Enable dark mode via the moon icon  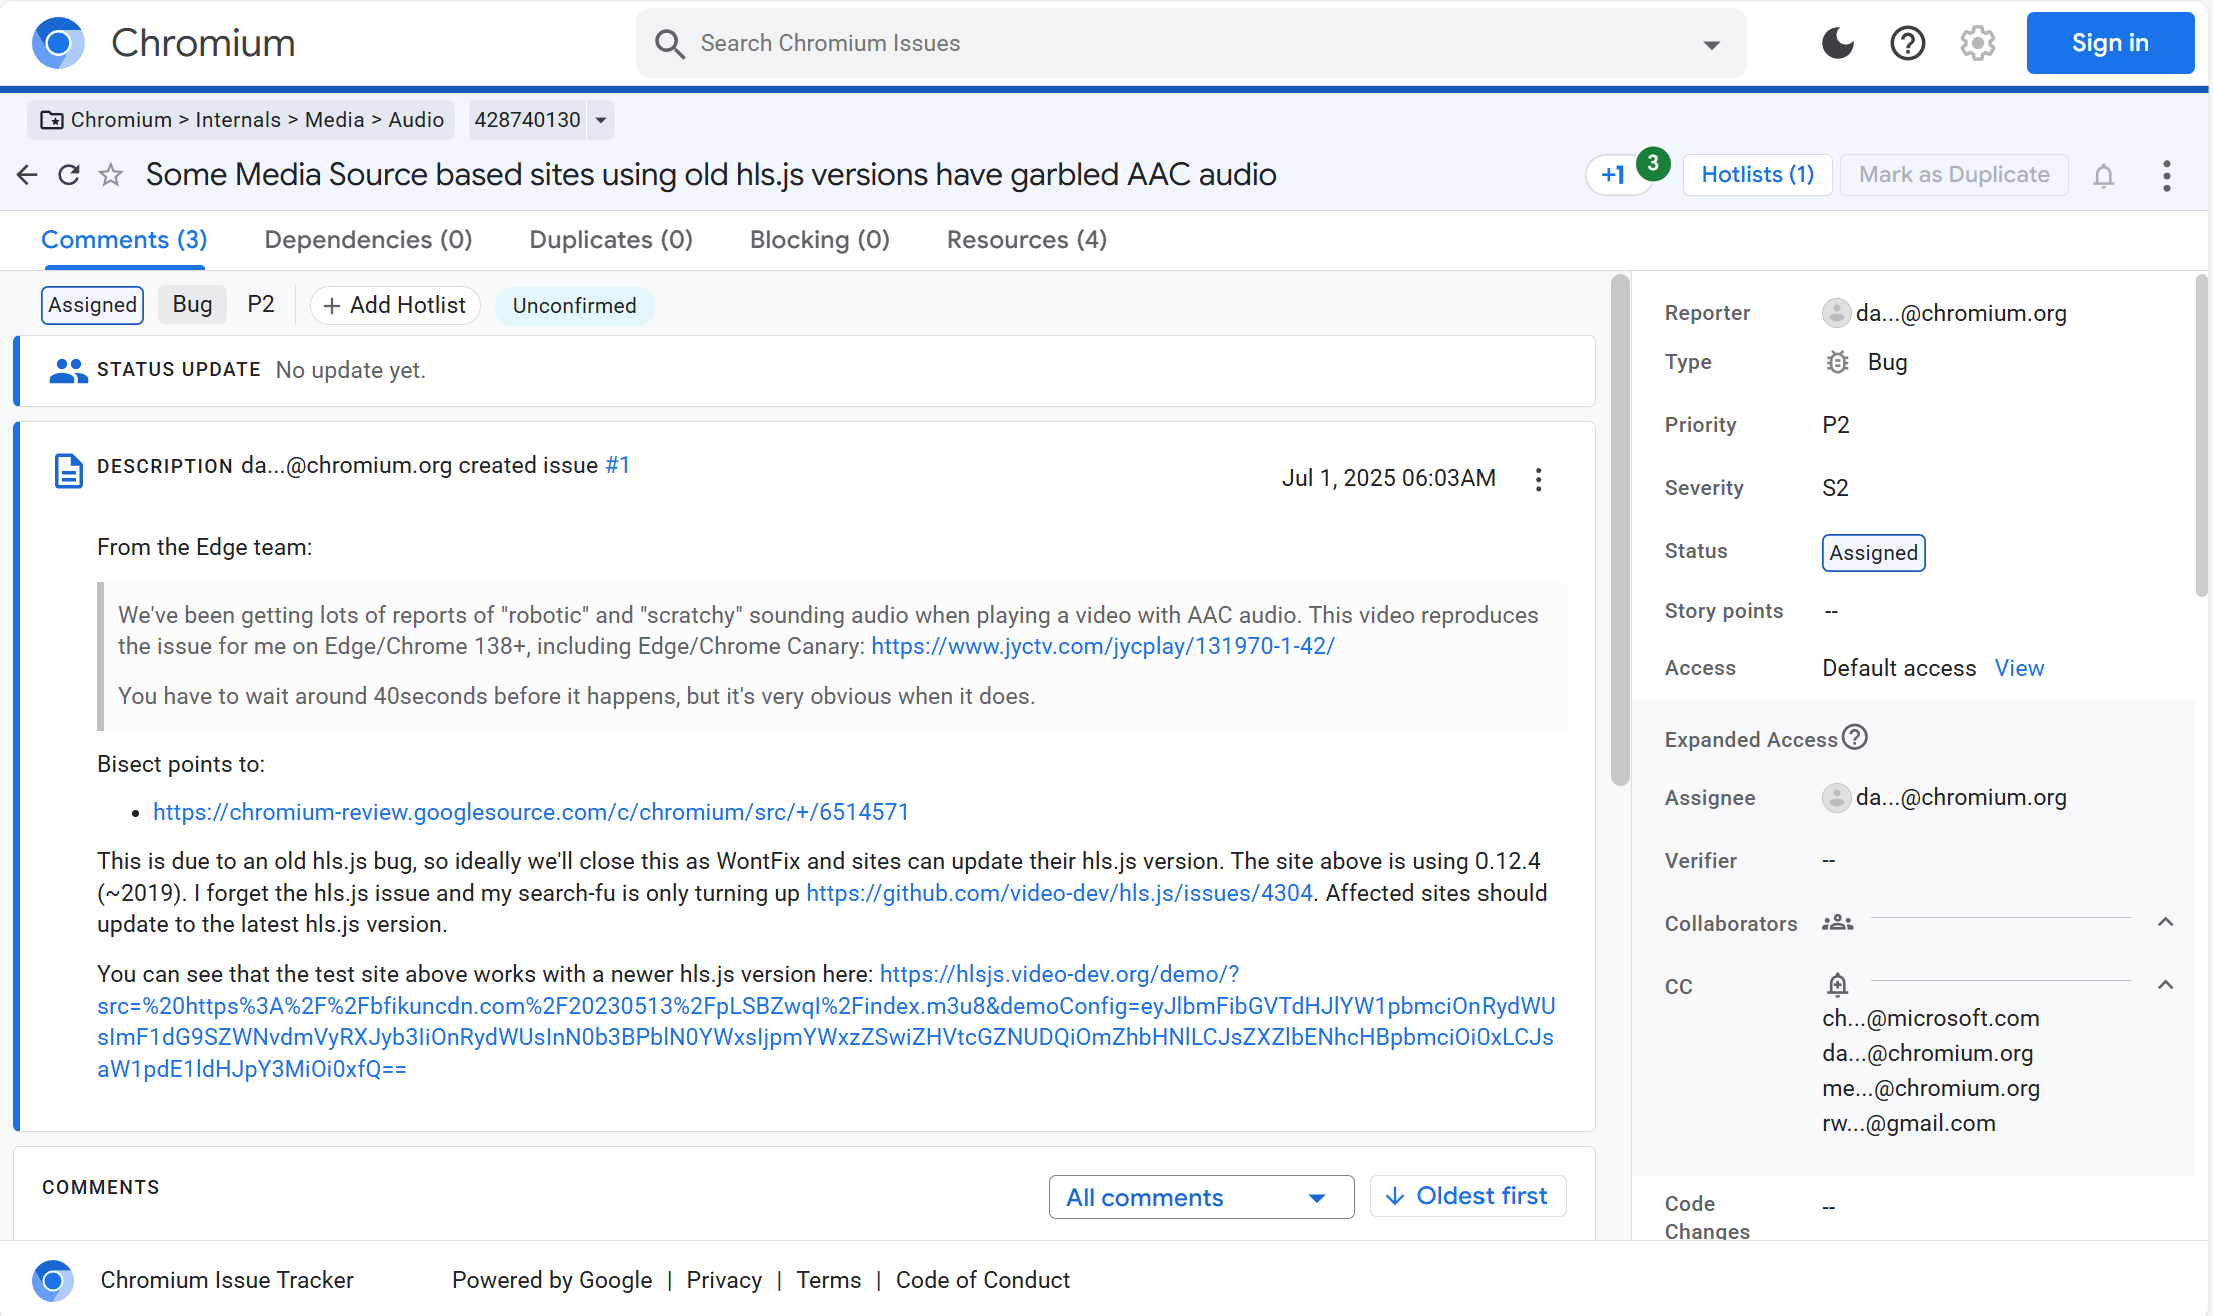click(1838, 43)
